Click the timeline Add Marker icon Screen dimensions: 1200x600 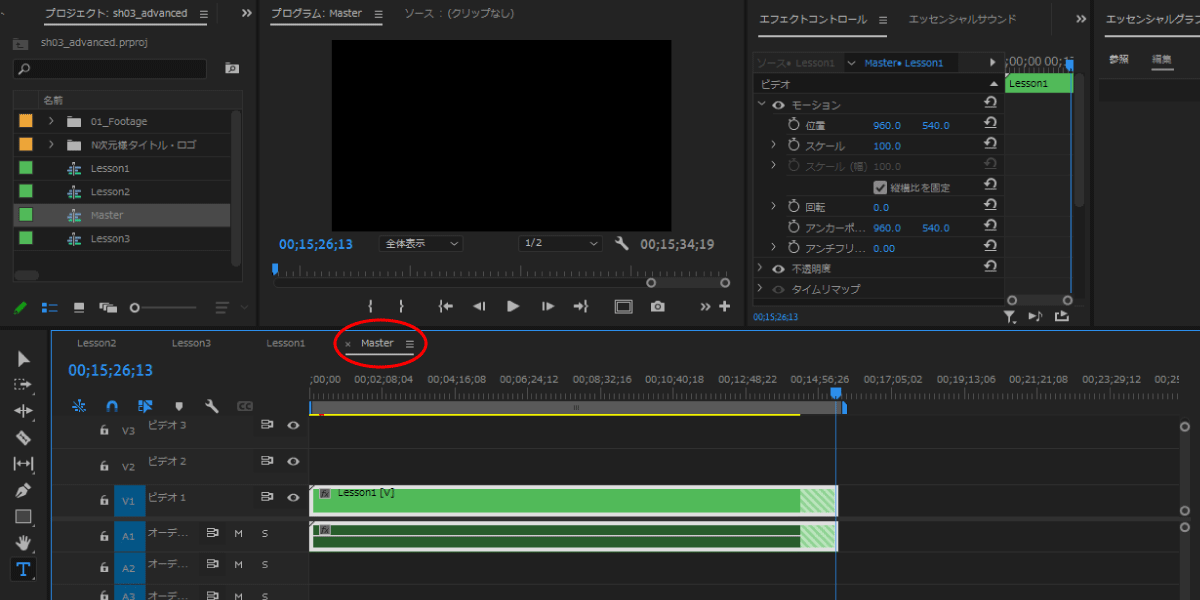click(179, 406)
